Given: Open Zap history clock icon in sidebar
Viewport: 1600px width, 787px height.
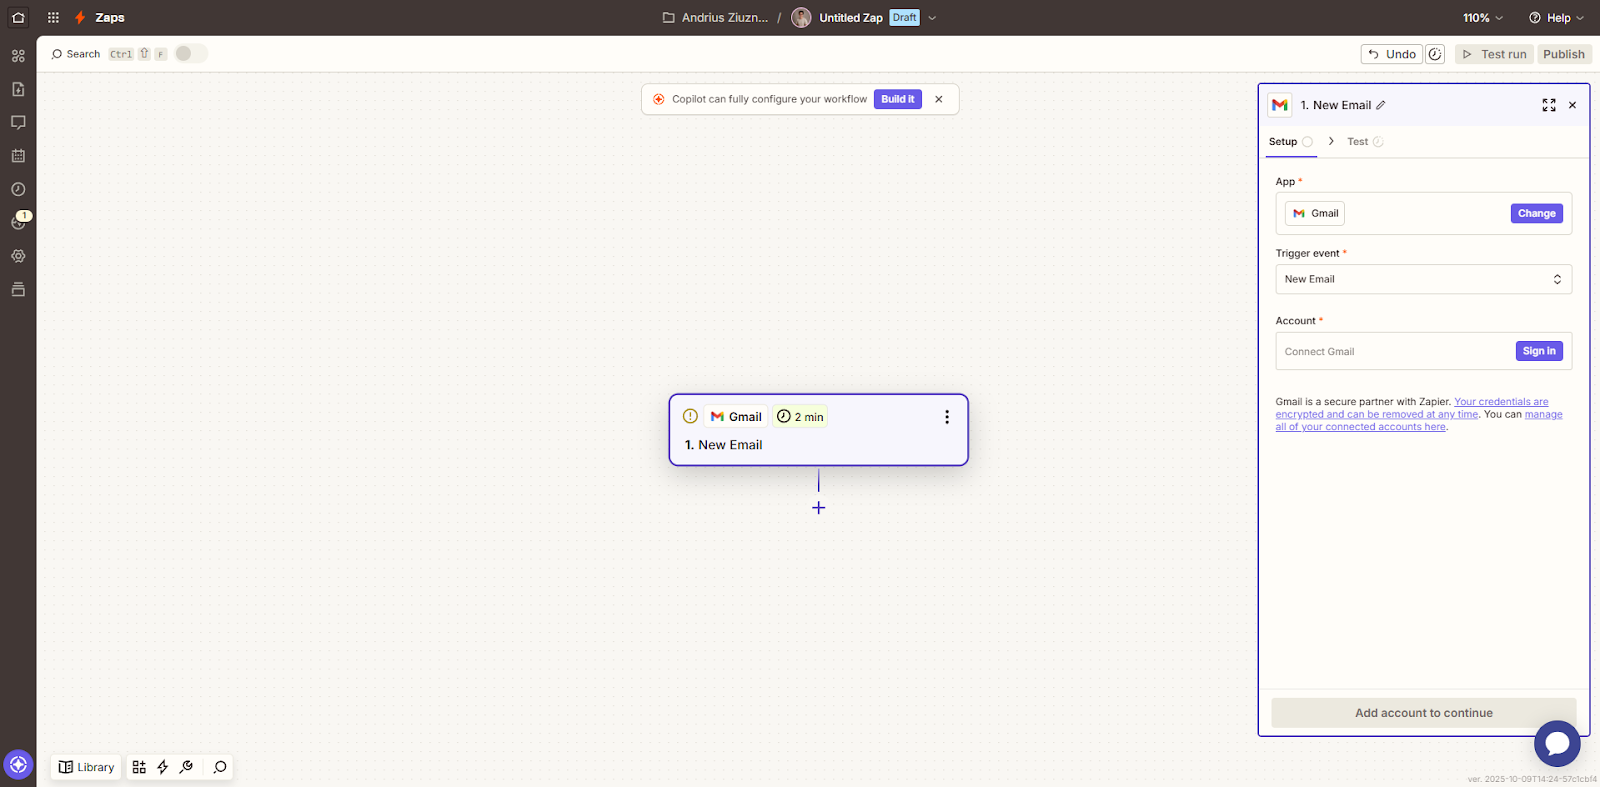Looking at the screenshot, I should coord(18,189).
